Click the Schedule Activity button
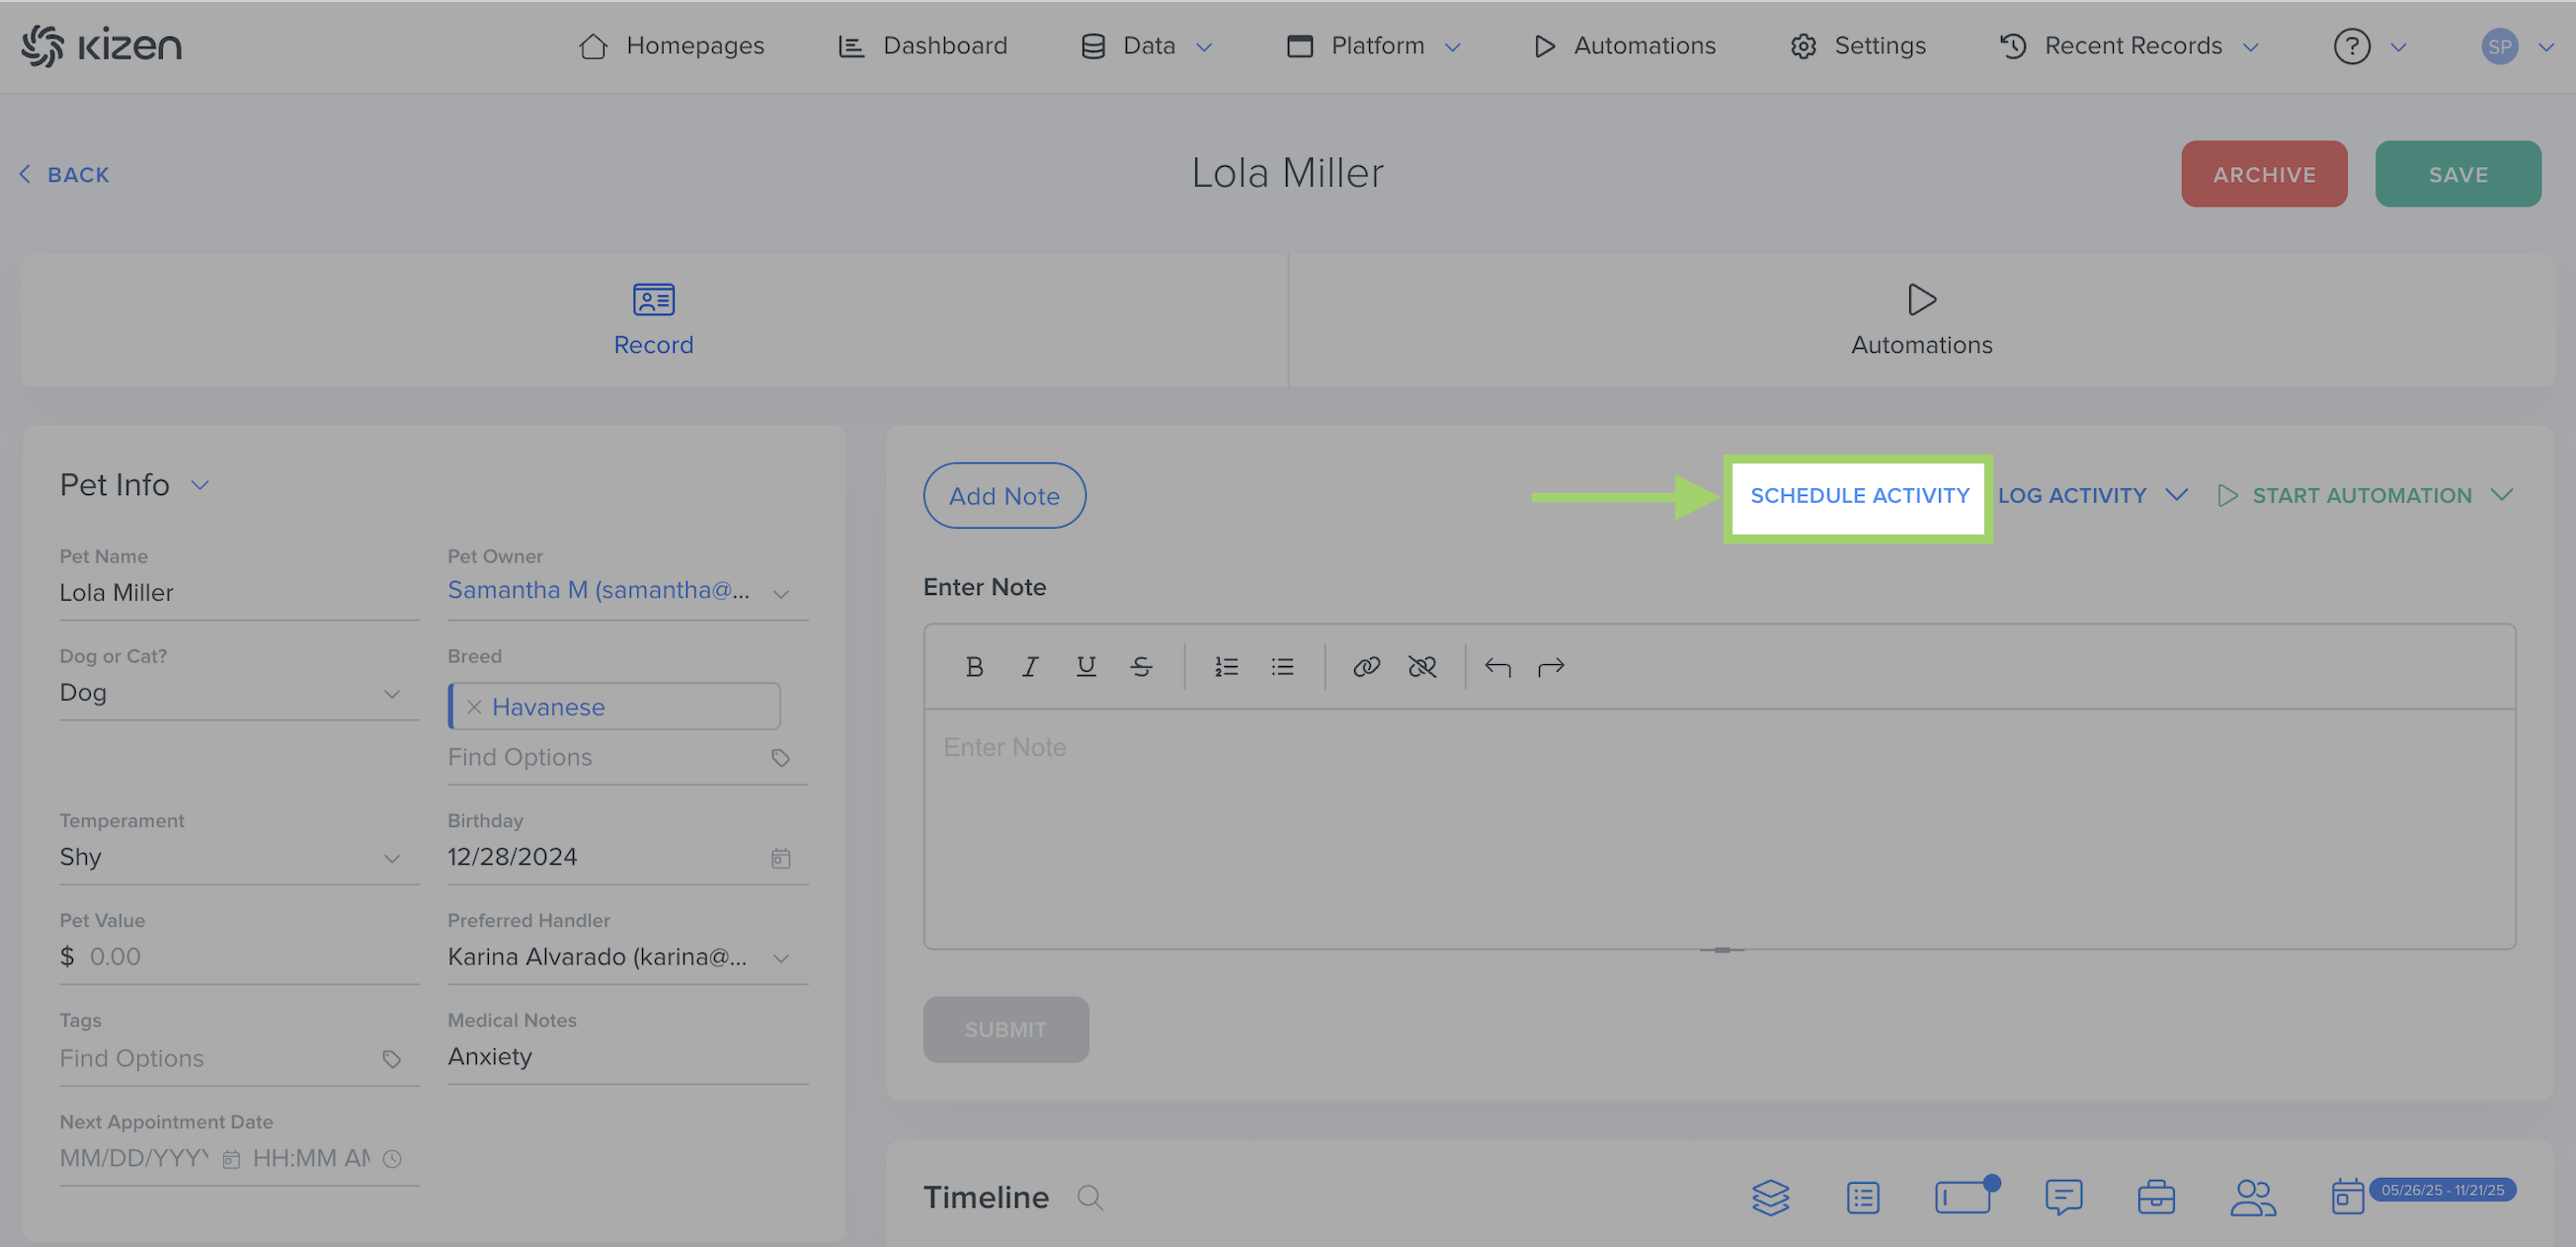The image size is (2576, 1247). coord(1859,496)
